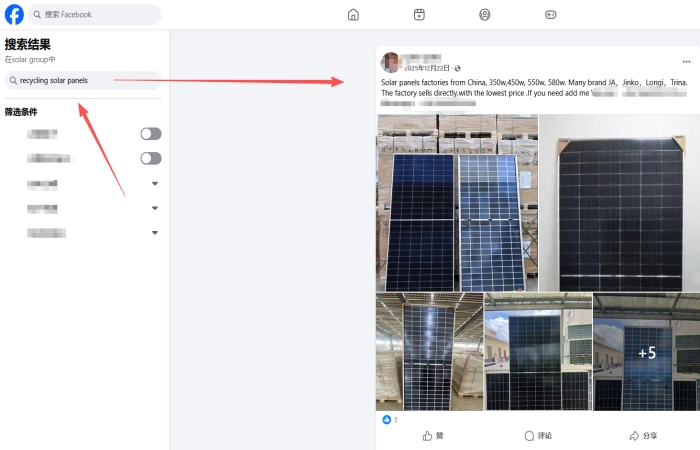Image resolution: width=700 pixels, height=450 pixels.
Task: Expand the second filter dropdown arrow
Action: [155, 208]
